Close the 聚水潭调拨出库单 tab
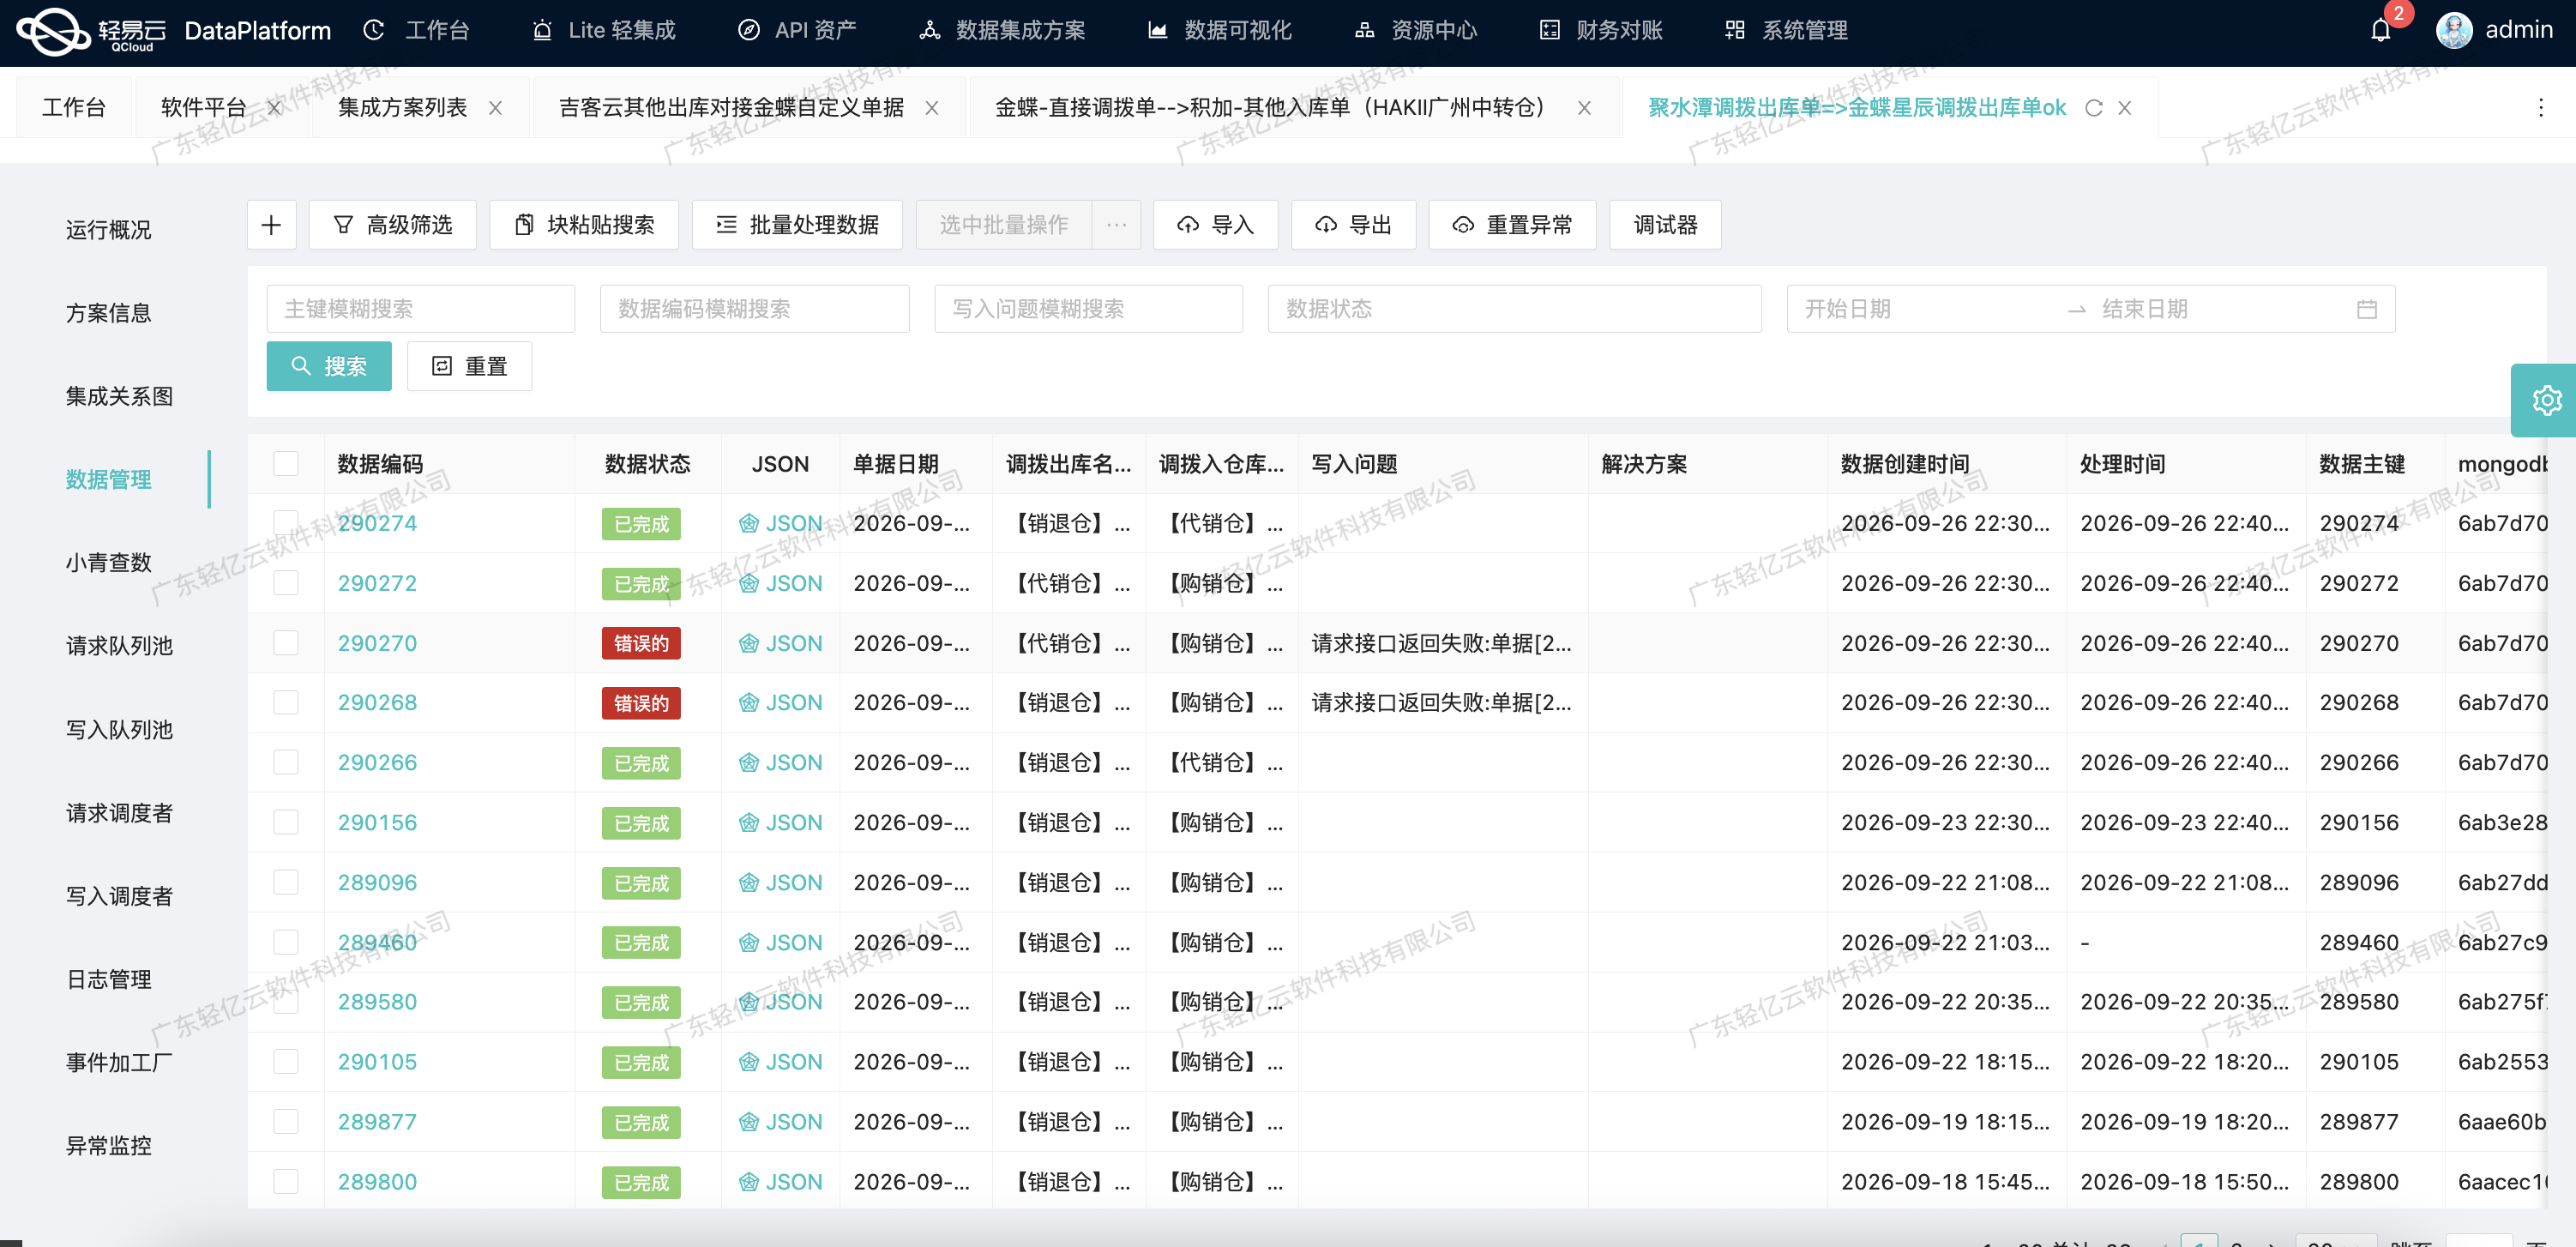This screenshot has width=2576, height=1247. [x=2125, y=108]
